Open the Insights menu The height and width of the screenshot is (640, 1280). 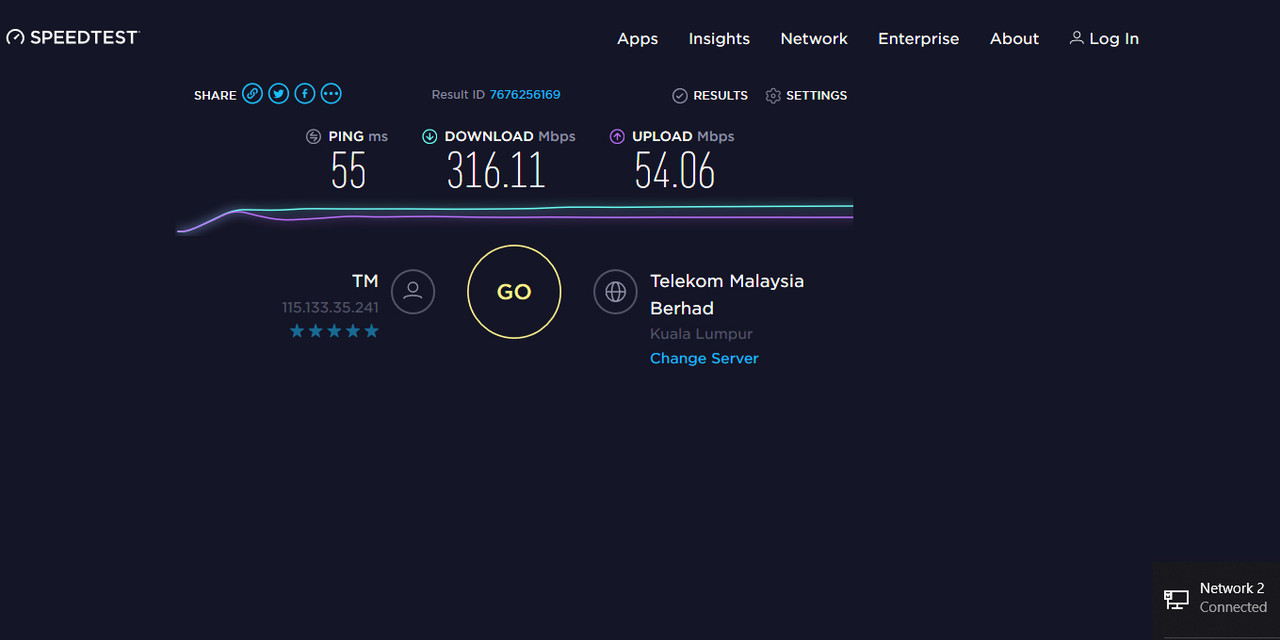pyautogui.click(x=719, y=39)
